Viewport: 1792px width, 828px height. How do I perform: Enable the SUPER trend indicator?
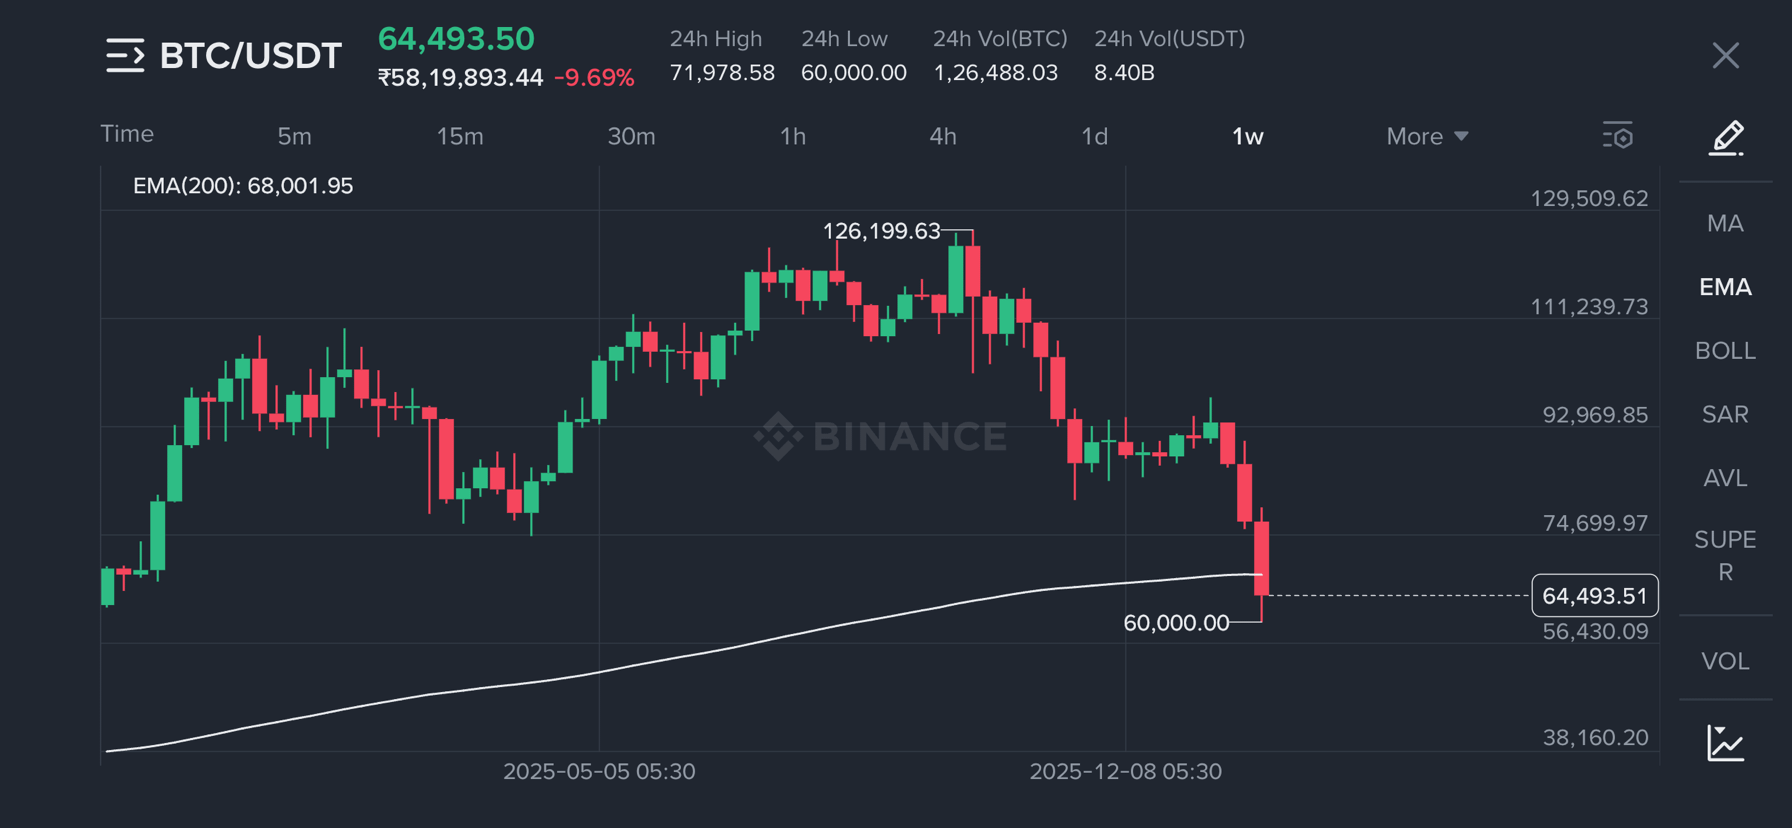click(x=1725, y=556)
